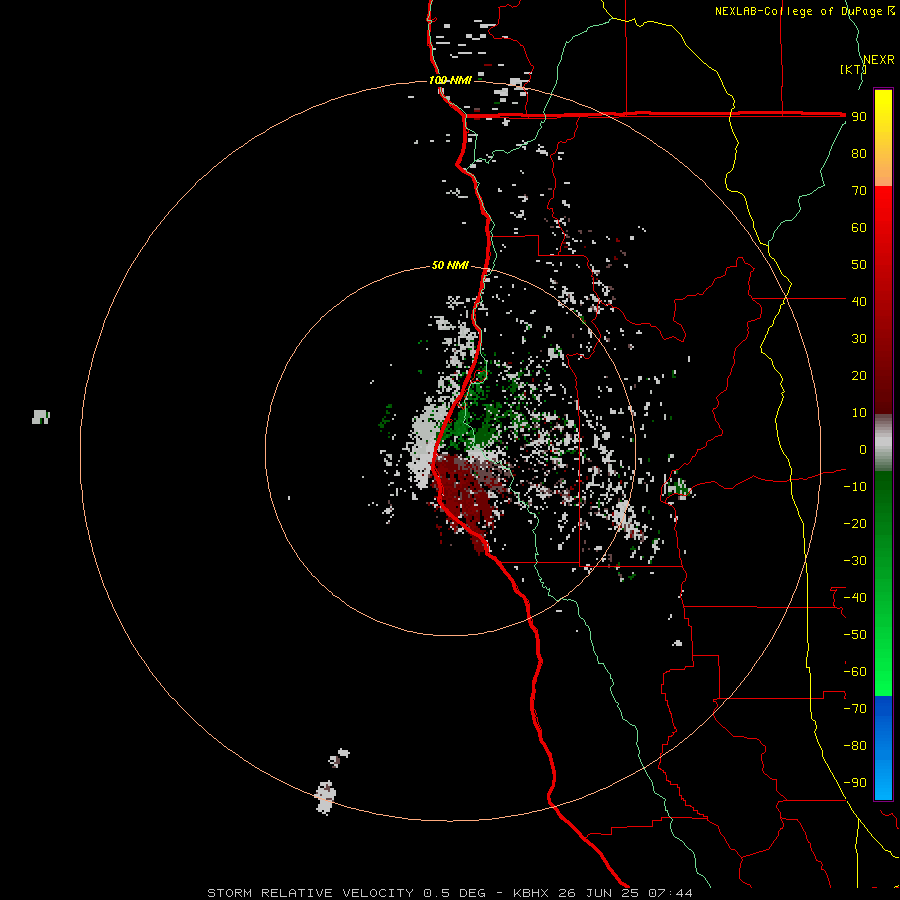This screenshot has width=900, height=900.
Task: Click the gray echo cluster on southwest range ring
Action: [325, 797]
